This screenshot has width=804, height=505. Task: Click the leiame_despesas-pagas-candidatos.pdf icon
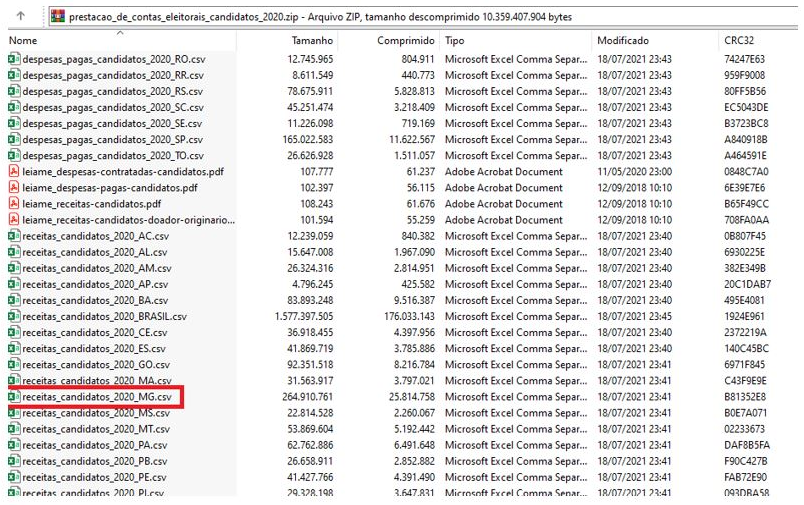pos(13,188)
